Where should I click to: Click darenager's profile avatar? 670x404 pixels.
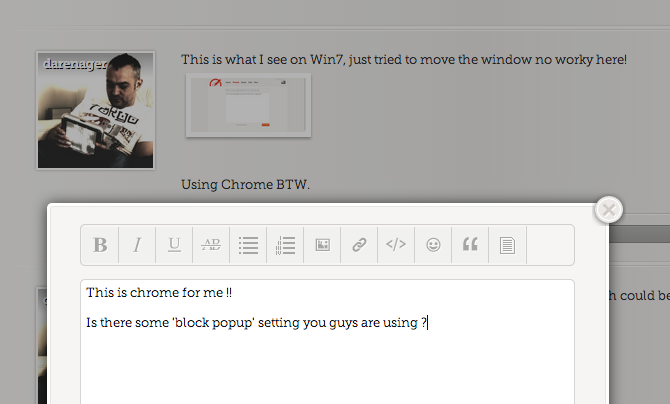tap(95, 110)
